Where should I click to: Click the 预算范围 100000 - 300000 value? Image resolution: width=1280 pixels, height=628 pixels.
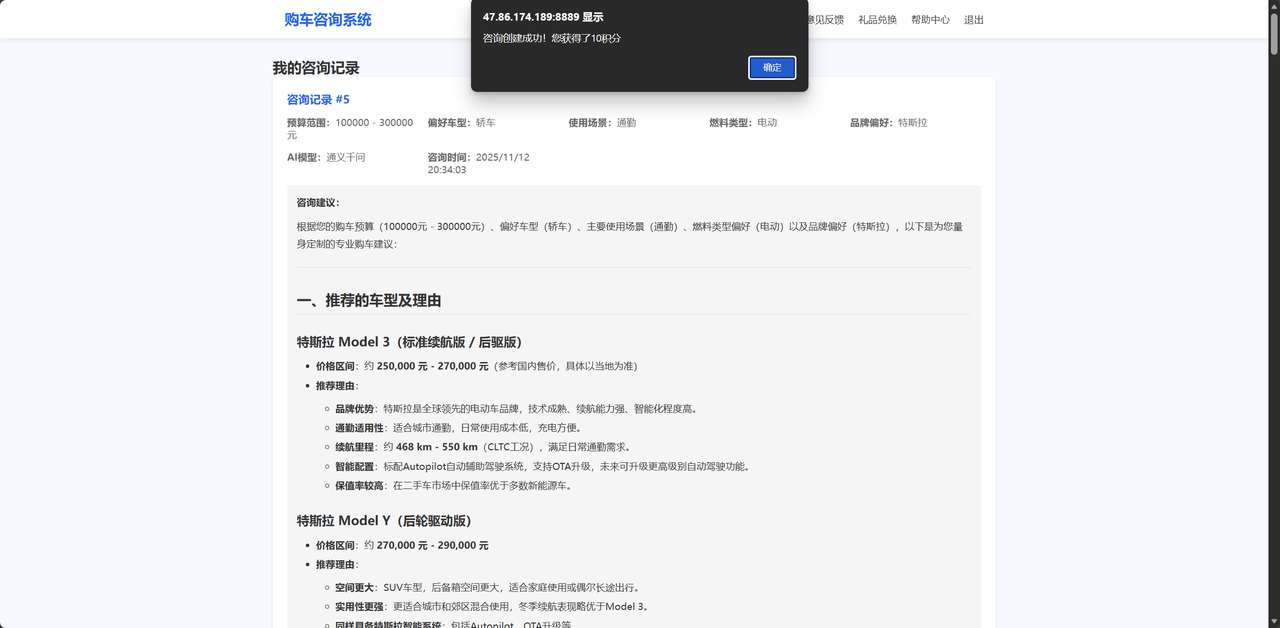(350, 128)
